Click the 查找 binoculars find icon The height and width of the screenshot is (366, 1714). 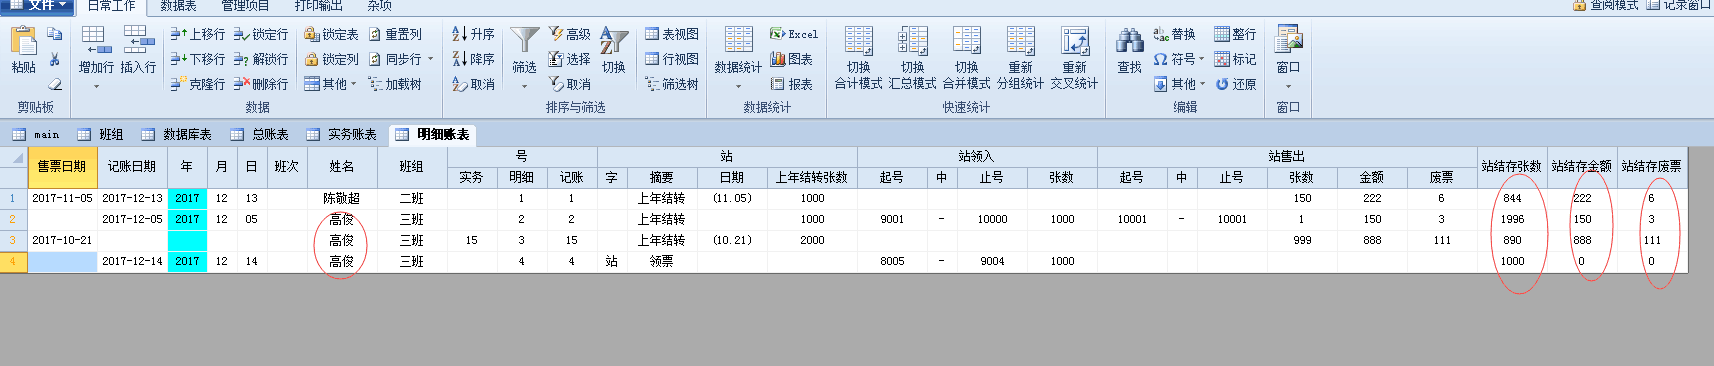click(1130, 50)
